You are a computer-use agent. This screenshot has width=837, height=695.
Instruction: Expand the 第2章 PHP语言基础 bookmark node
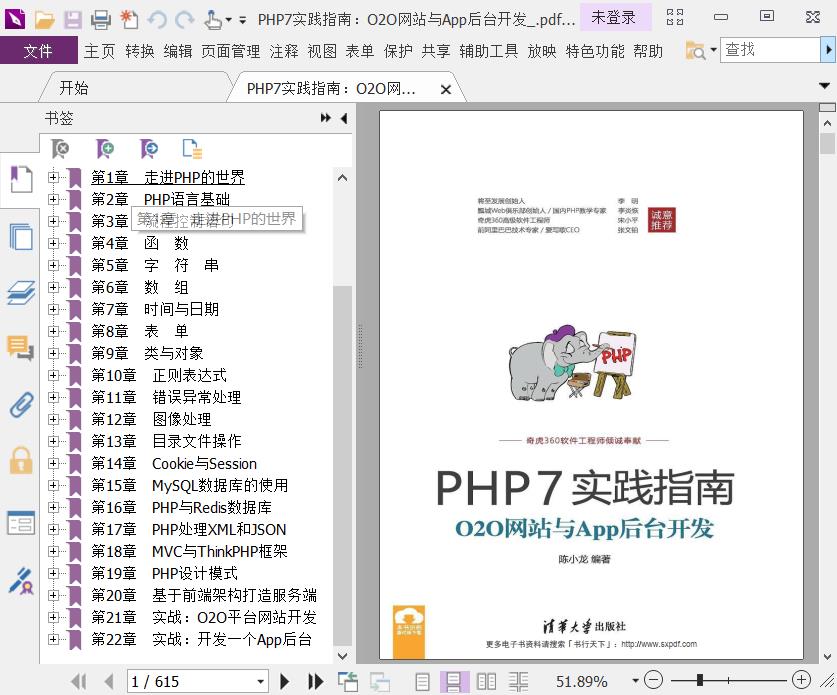pos(53,199)
